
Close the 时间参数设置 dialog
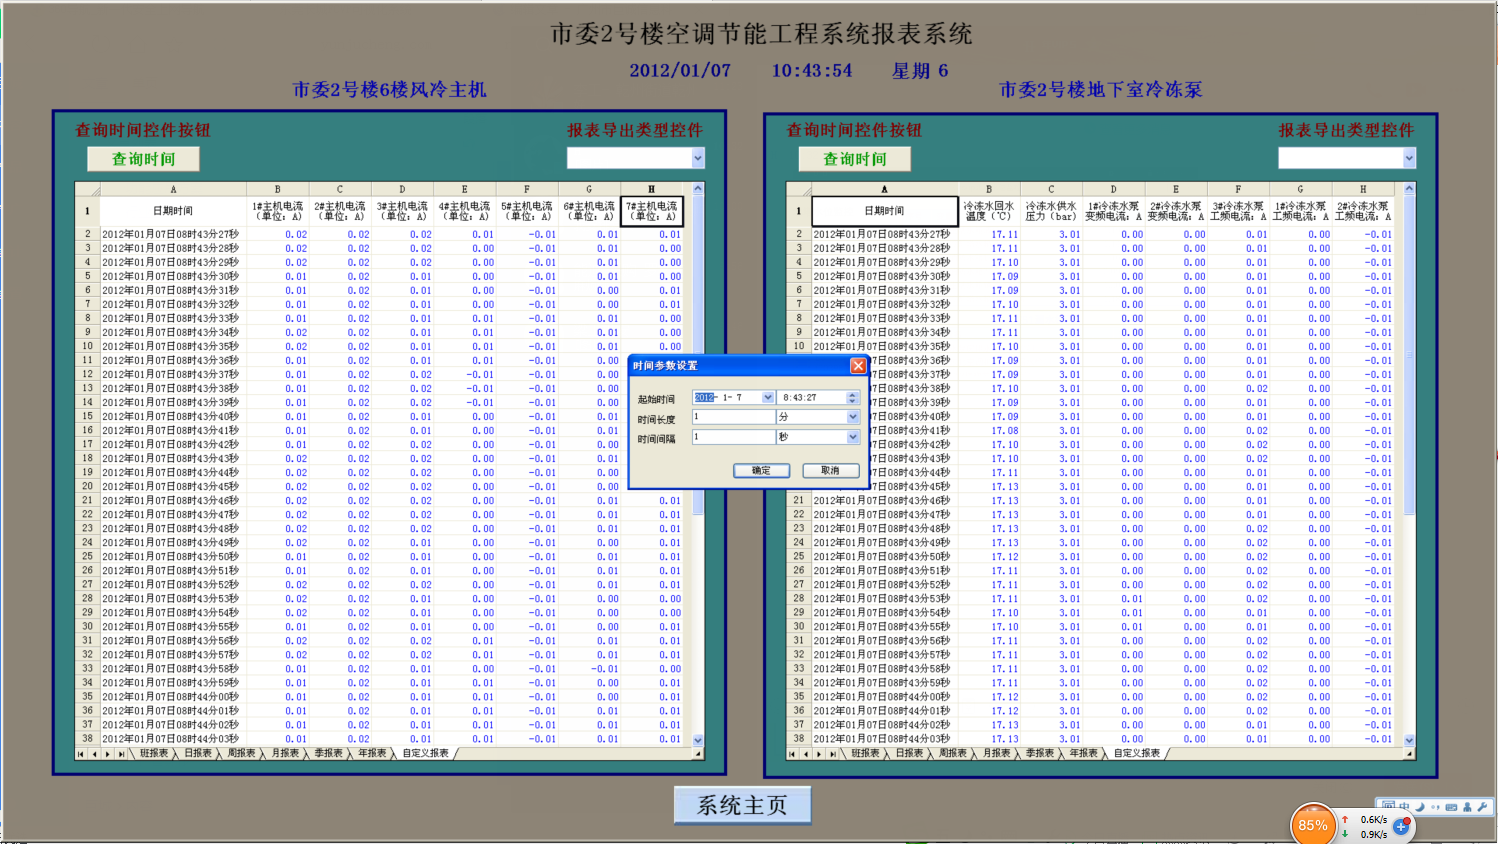coord(858,366)
